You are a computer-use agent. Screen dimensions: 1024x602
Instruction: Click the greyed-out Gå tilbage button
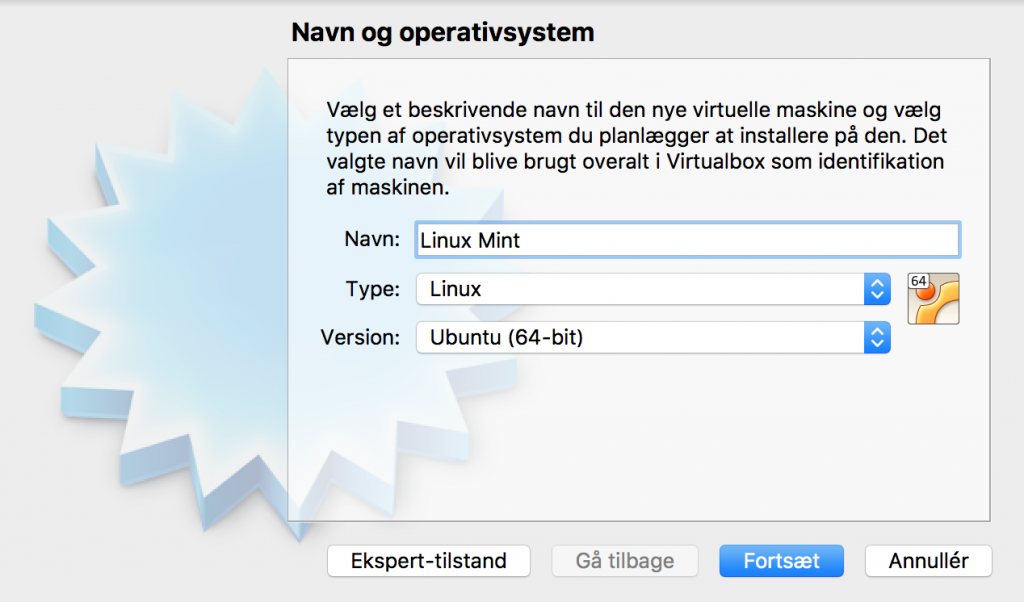[625, 561]
